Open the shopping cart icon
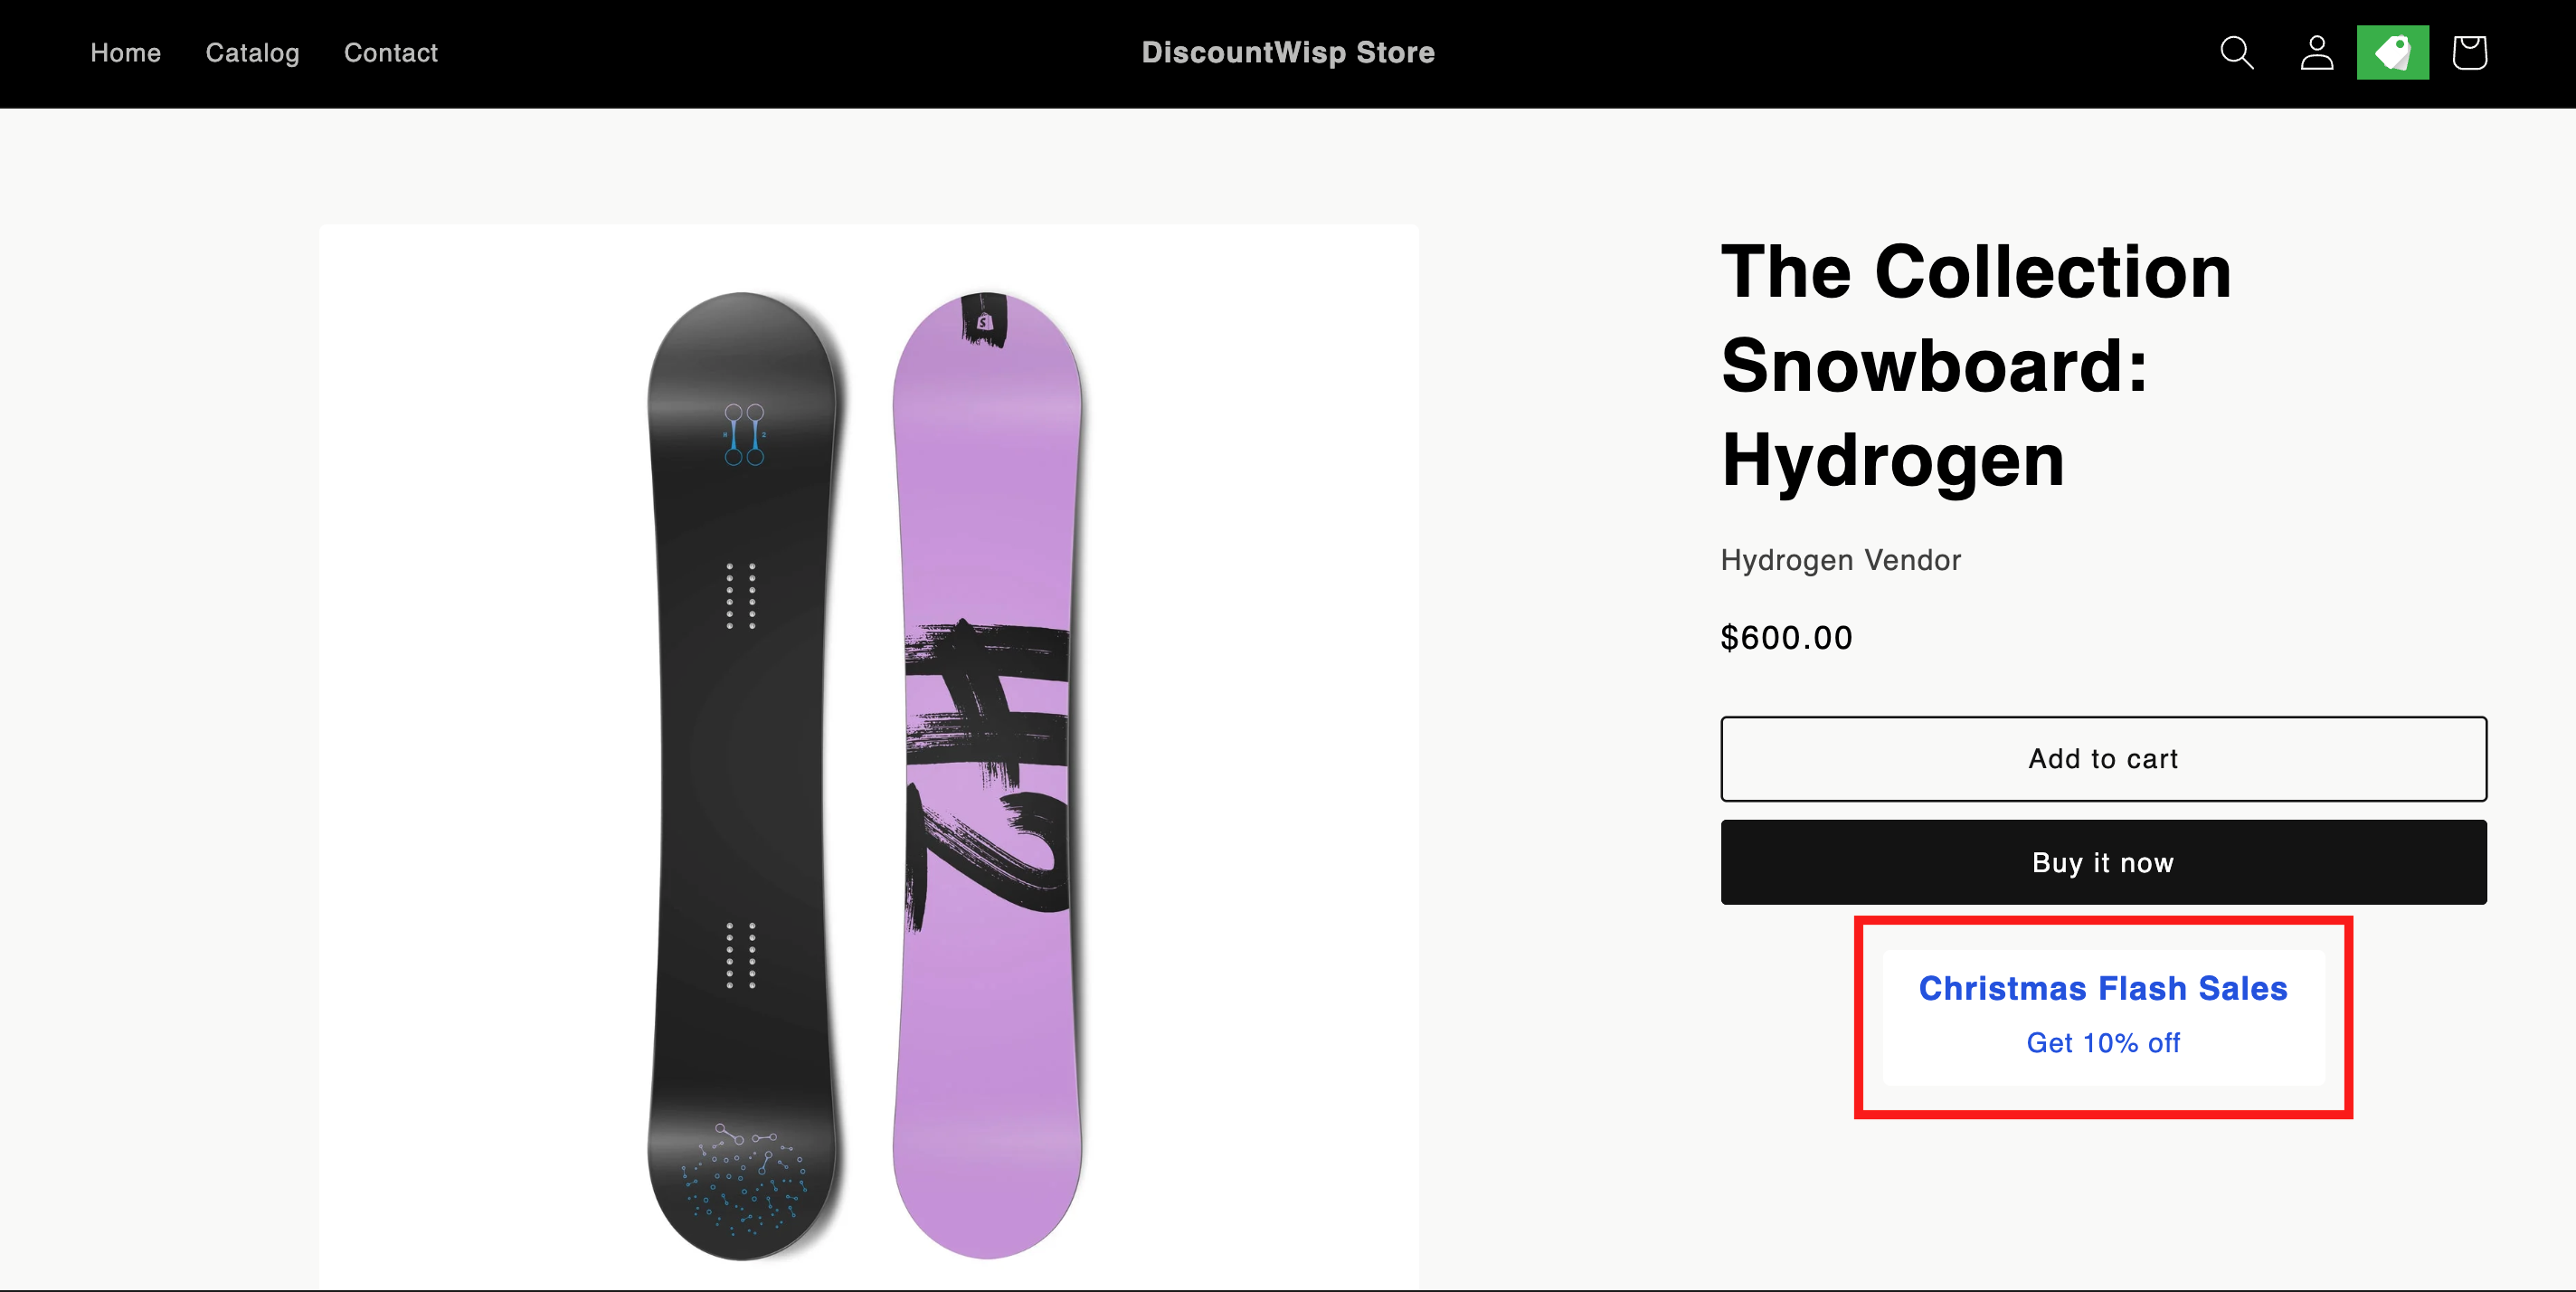The height and width of the screenshot is (1292, 2576). 2469,52
